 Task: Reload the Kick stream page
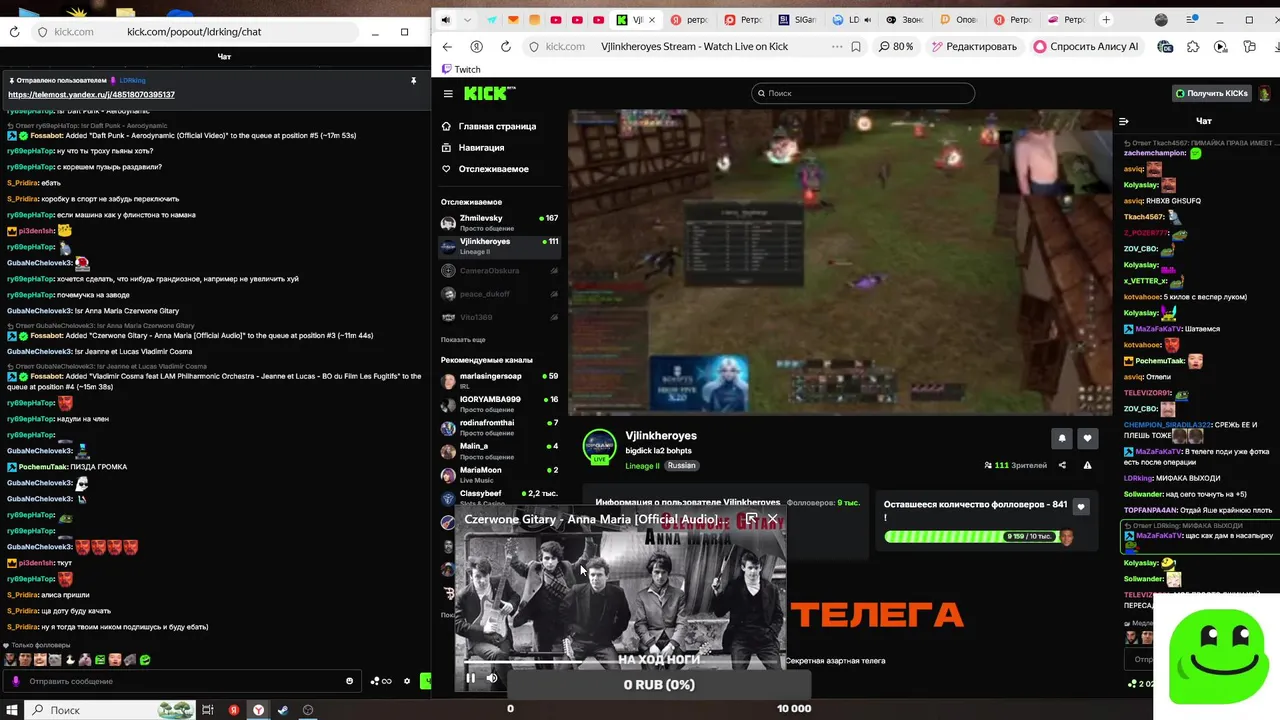[x=506, y=46]
